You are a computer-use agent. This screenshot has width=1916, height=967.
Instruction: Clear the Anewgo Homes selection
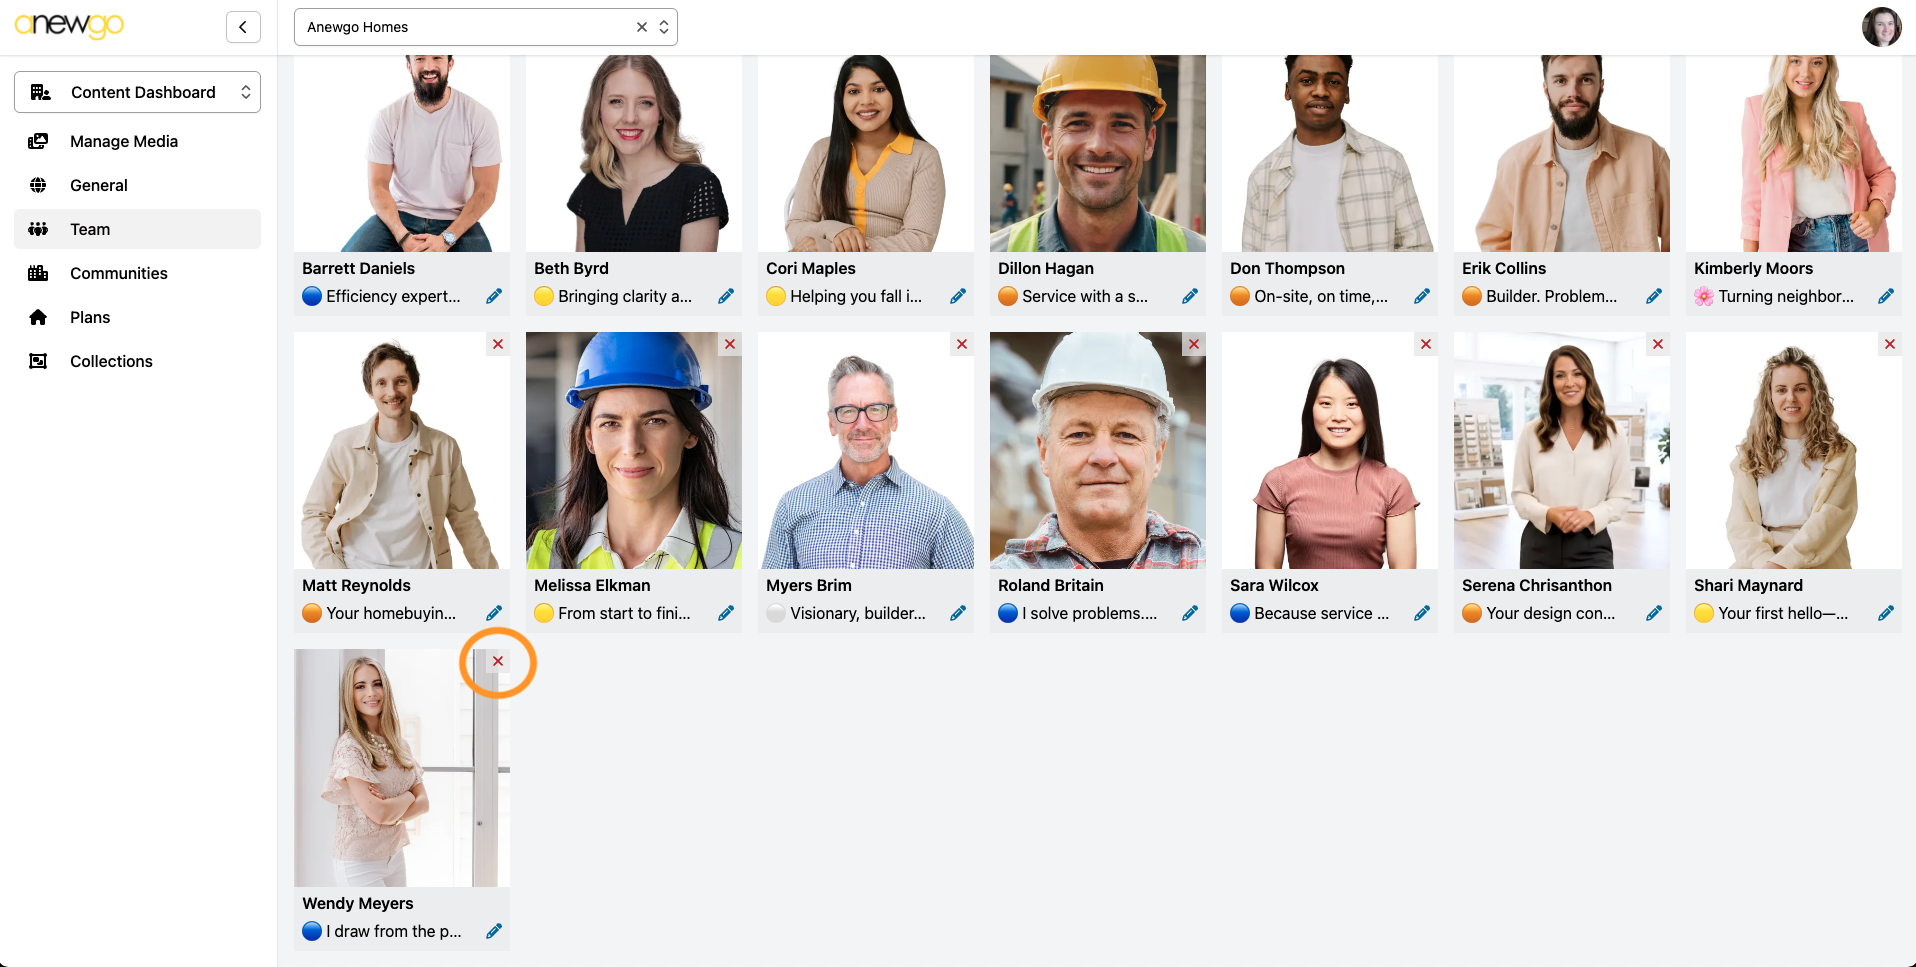(x=642, y=27)
